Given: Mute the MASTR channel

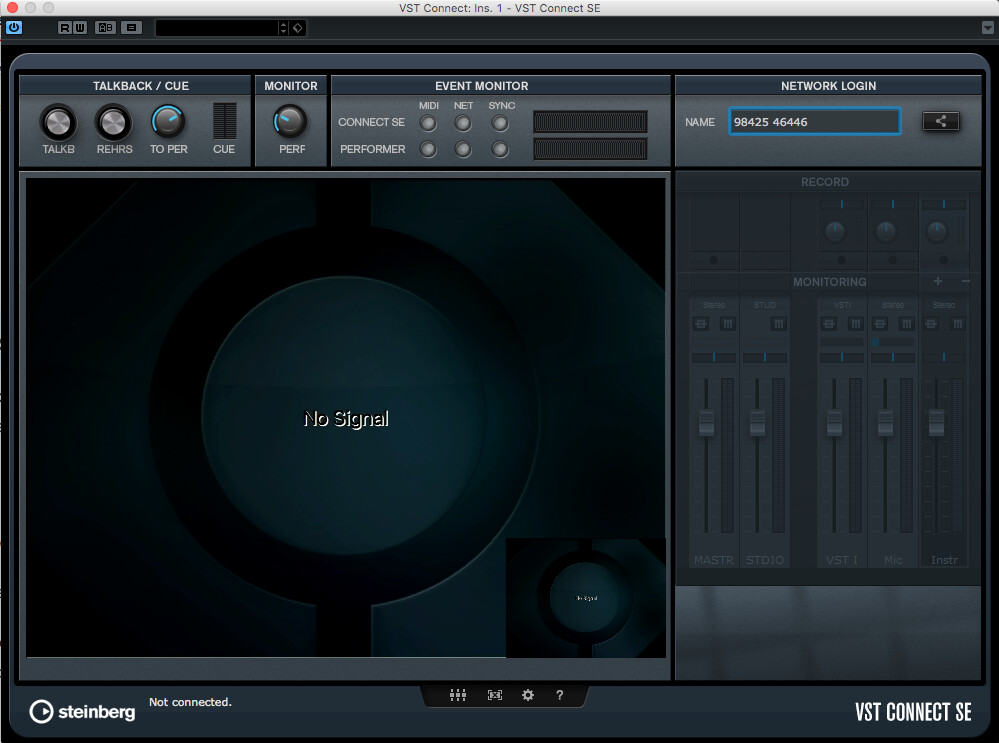Looking at the screenshot, I should click(x=728, y=324).
